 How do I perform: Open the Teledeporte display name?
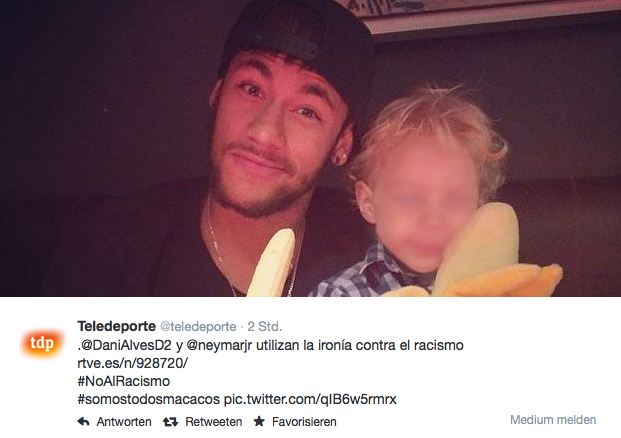[116, 326]
